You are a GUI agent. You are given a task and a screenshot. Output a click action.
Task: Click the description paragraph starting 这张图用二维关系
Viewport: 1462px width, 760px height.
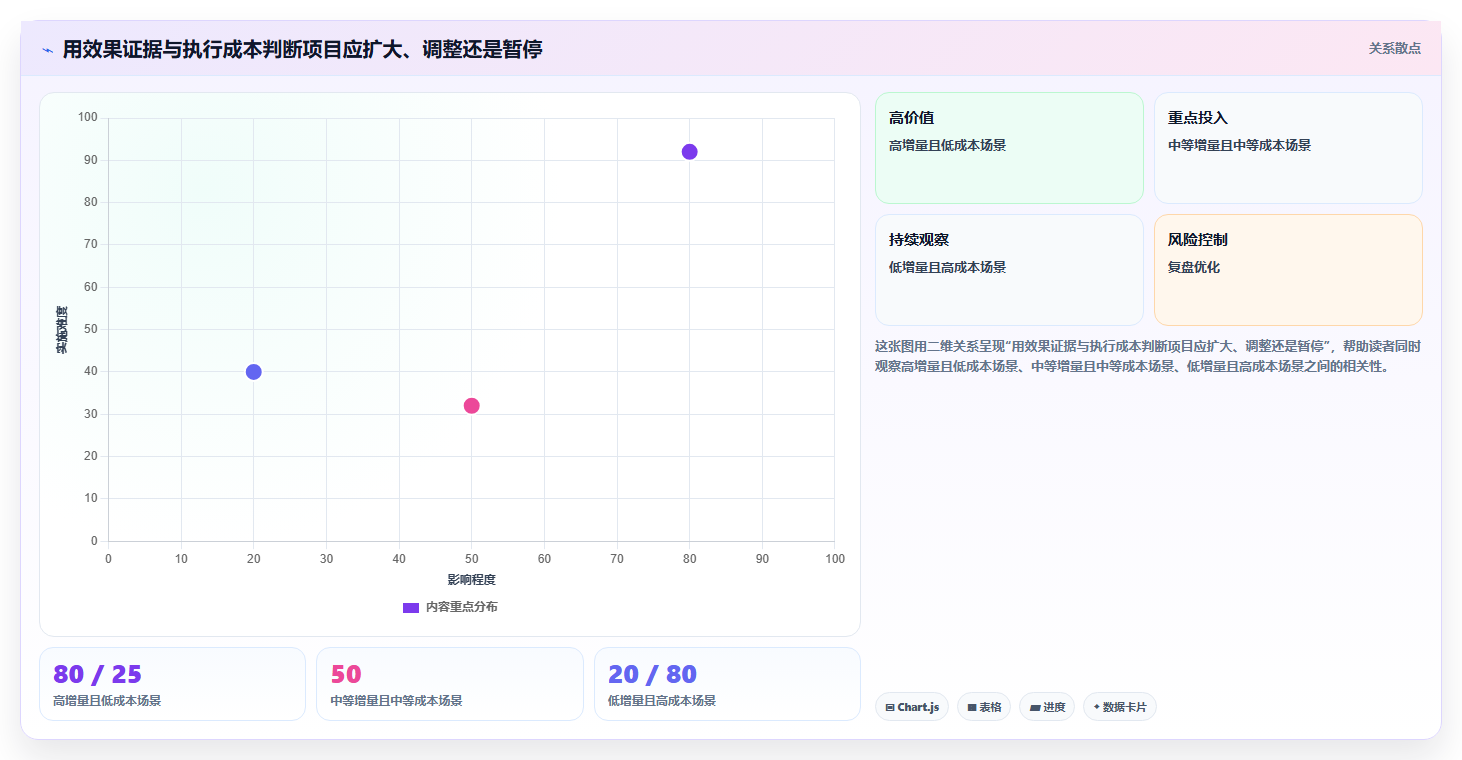coord(1148,356)
